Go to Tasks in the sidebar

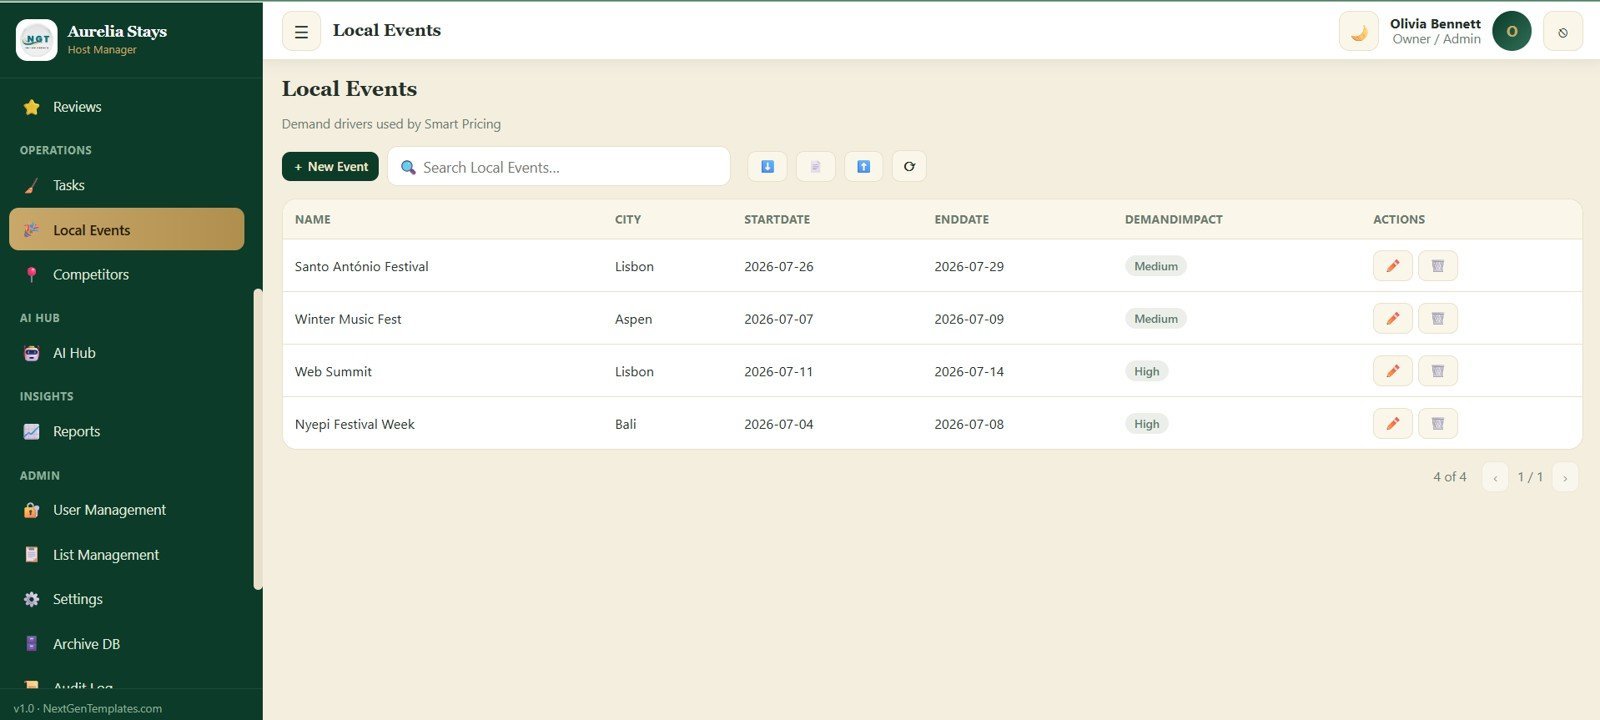[126, 185]
